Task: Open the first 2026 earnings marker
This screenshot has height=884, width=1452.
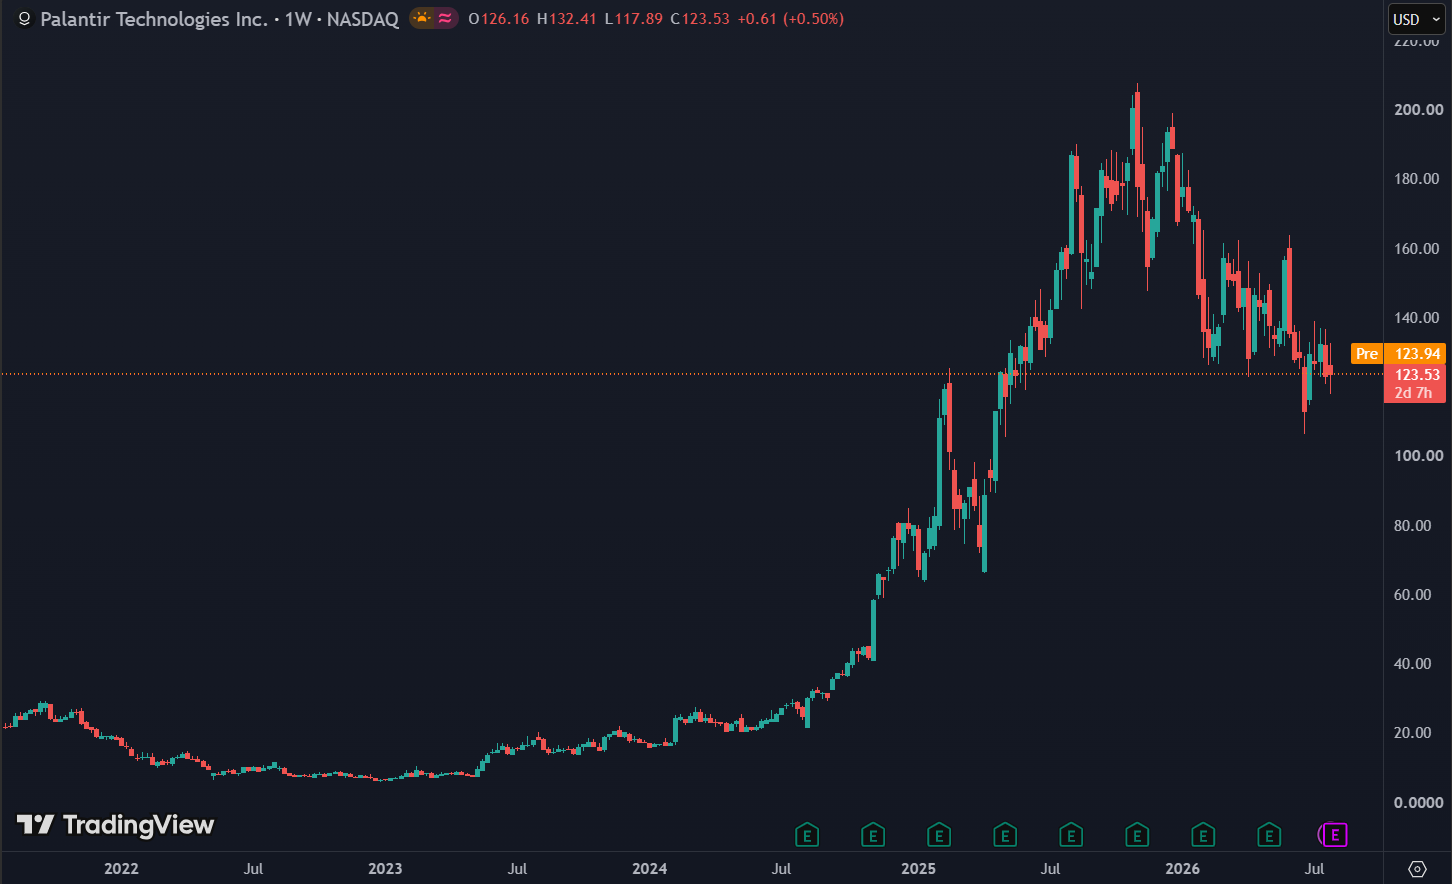Action: (1203, 834)
